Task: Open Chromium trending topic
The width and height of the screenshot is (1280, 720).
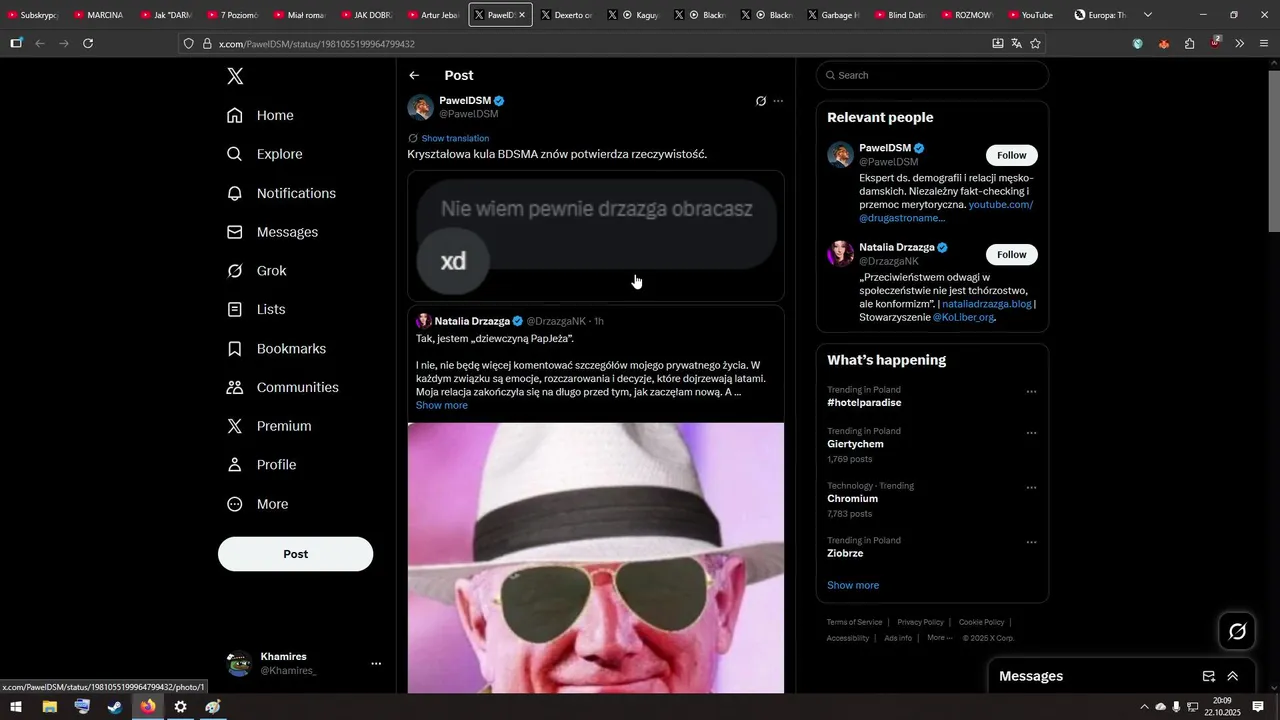Action: click(x=852, y=499)
